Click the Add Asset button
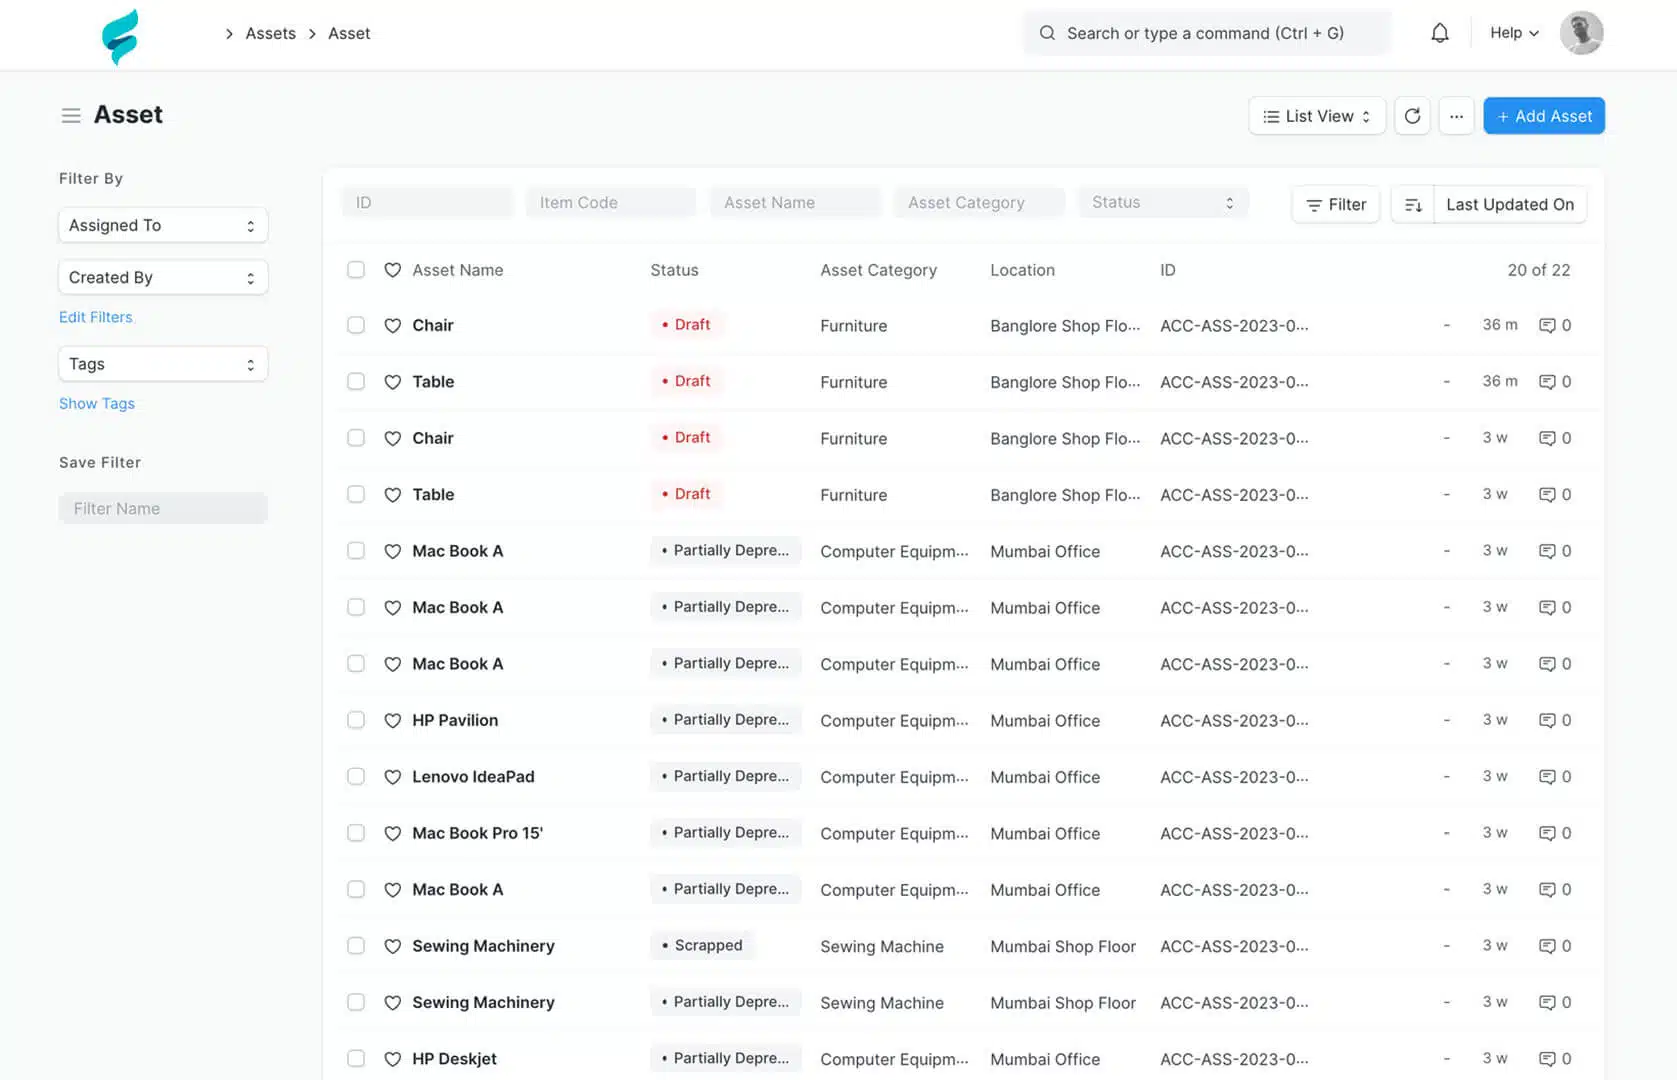The height and width of the screenshot is (1080, 1677). [1543, 116]
